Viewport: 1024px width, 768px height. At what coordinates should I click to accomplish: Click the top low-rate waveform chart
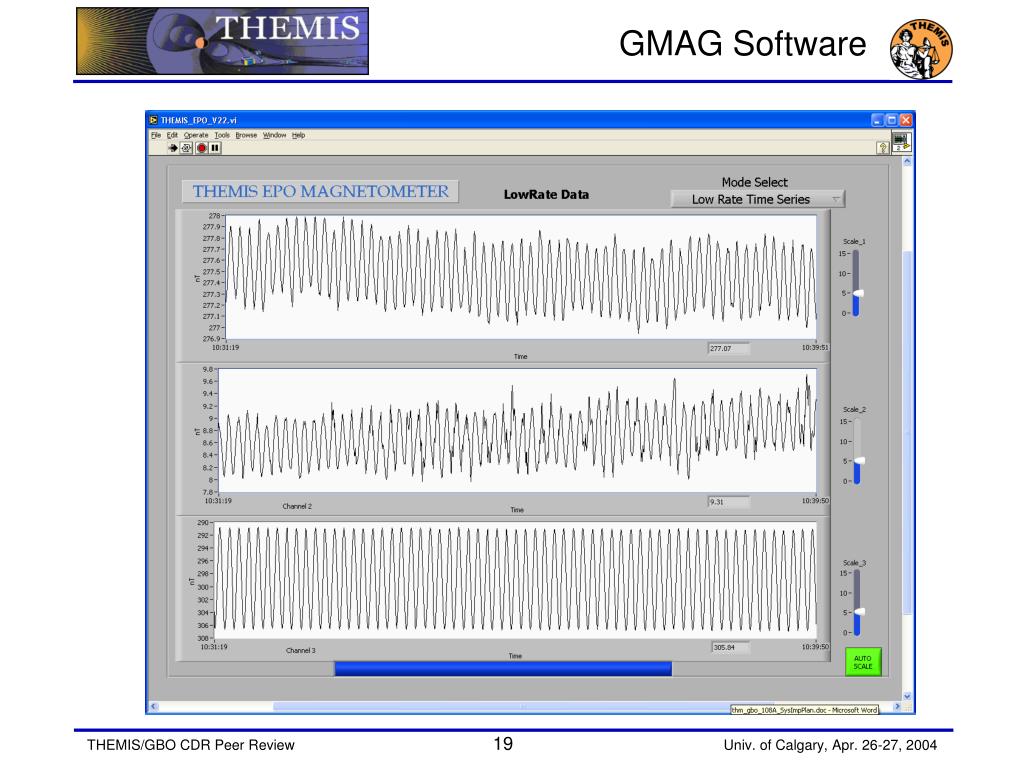520,277
